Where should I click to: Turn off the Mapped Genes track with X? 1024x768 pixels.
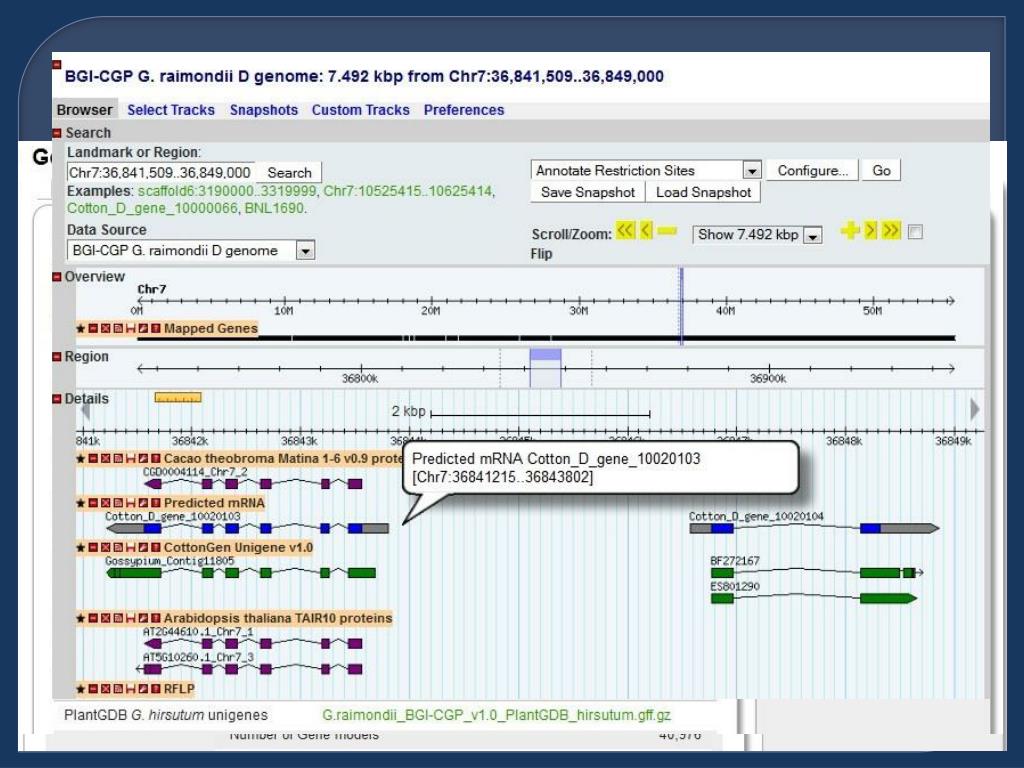pyautogui.click(x=105, y=328)
